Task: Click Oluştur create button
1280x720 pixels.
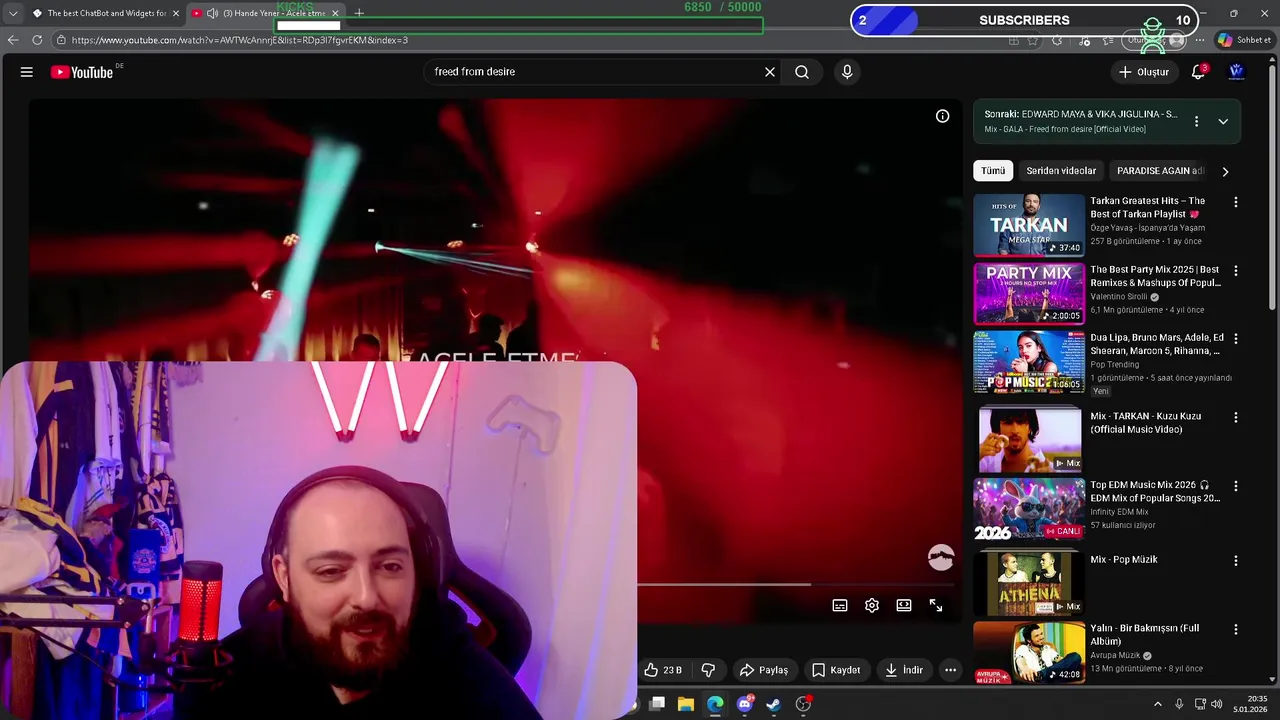Action: click(1143, 72)
